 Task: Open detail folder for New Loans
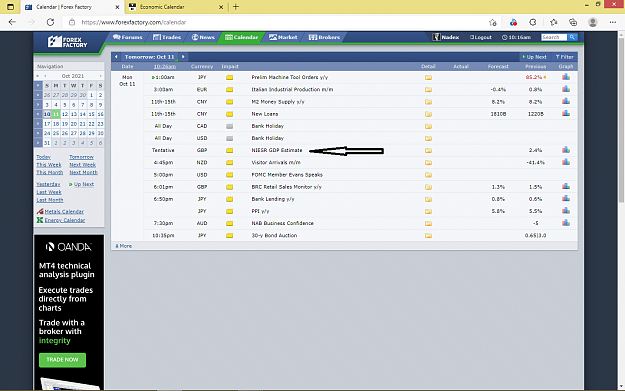[428, 114]
